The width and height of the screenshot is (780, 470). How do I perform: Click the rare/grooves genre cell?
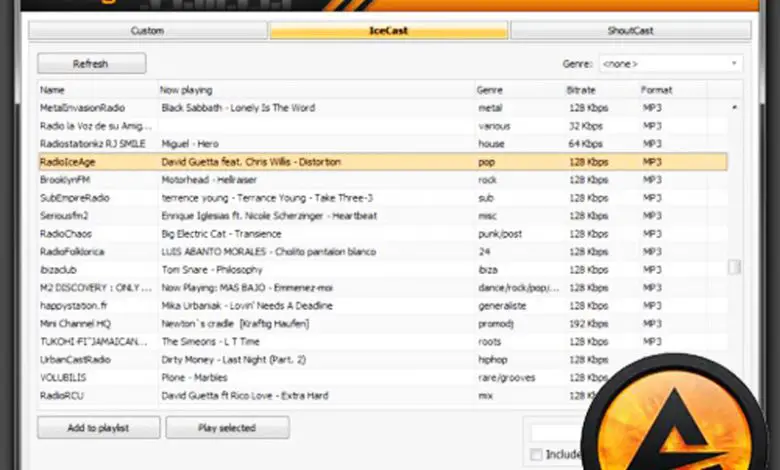click(507, 377)
